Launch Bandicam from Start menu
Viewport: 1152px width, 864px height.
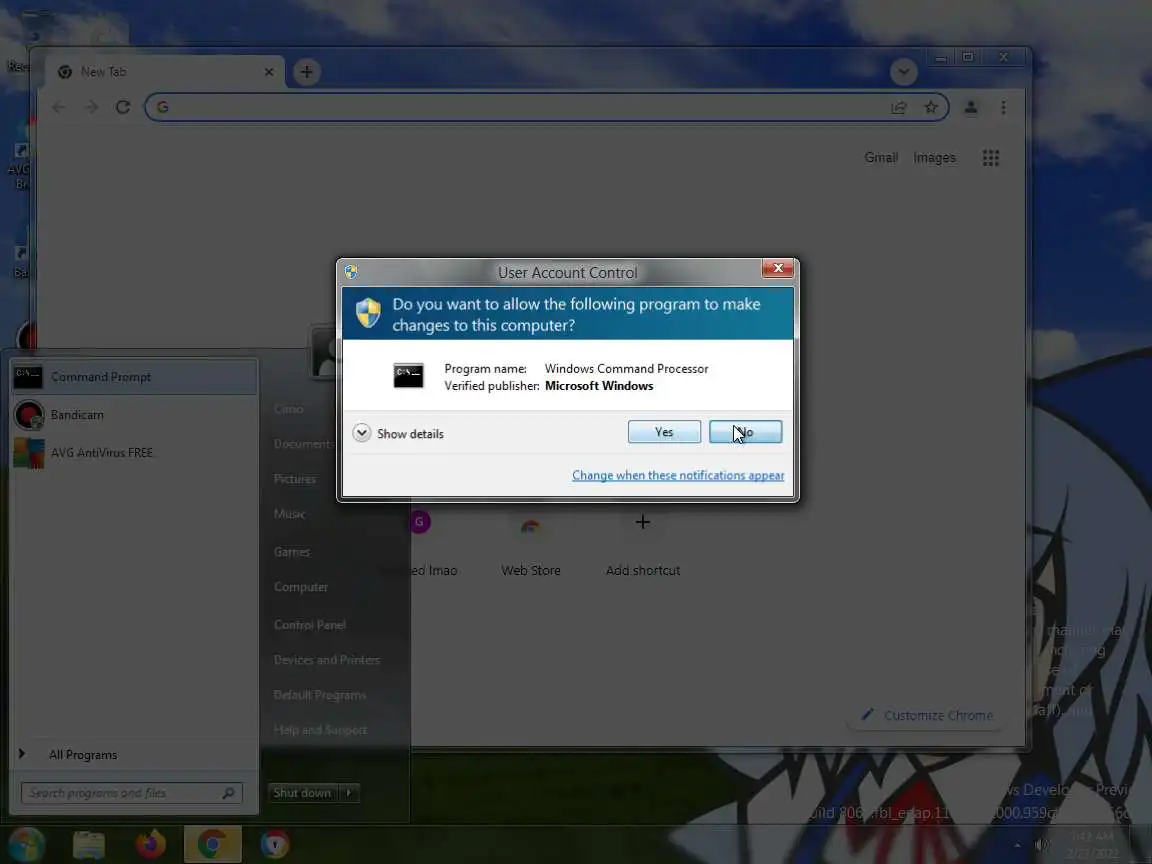134,415
